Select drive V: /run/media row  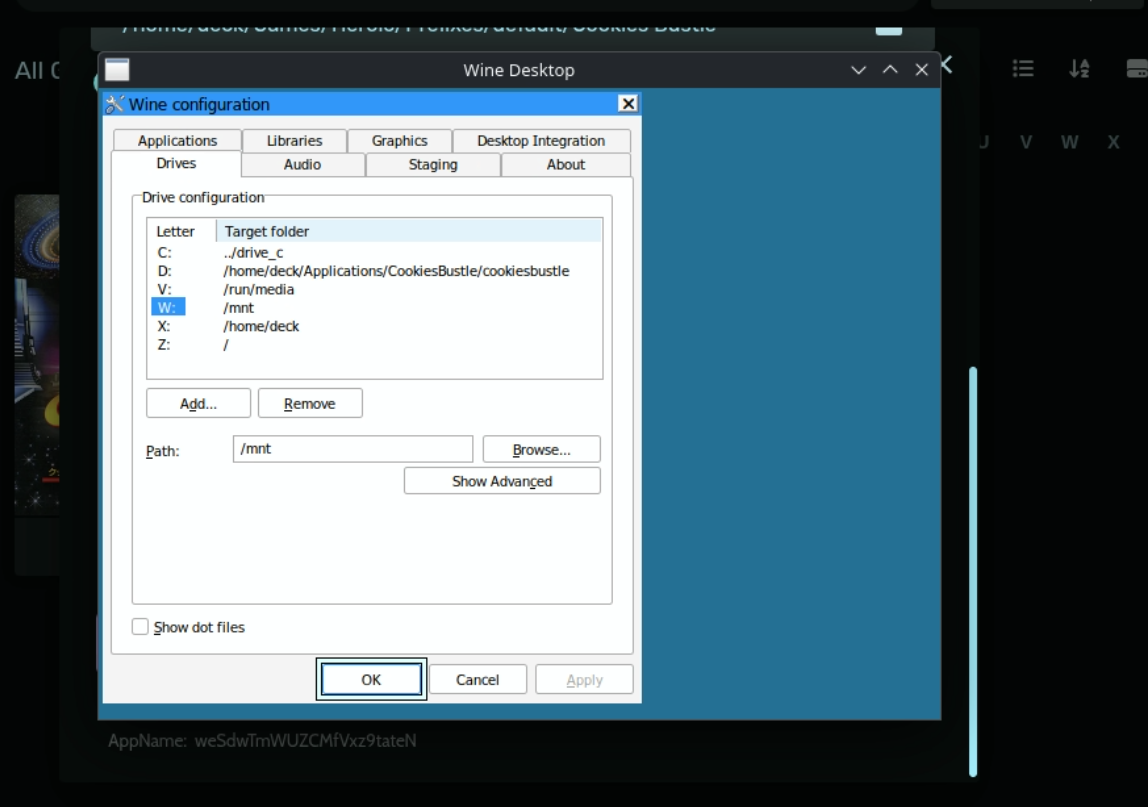coord(375,289)
